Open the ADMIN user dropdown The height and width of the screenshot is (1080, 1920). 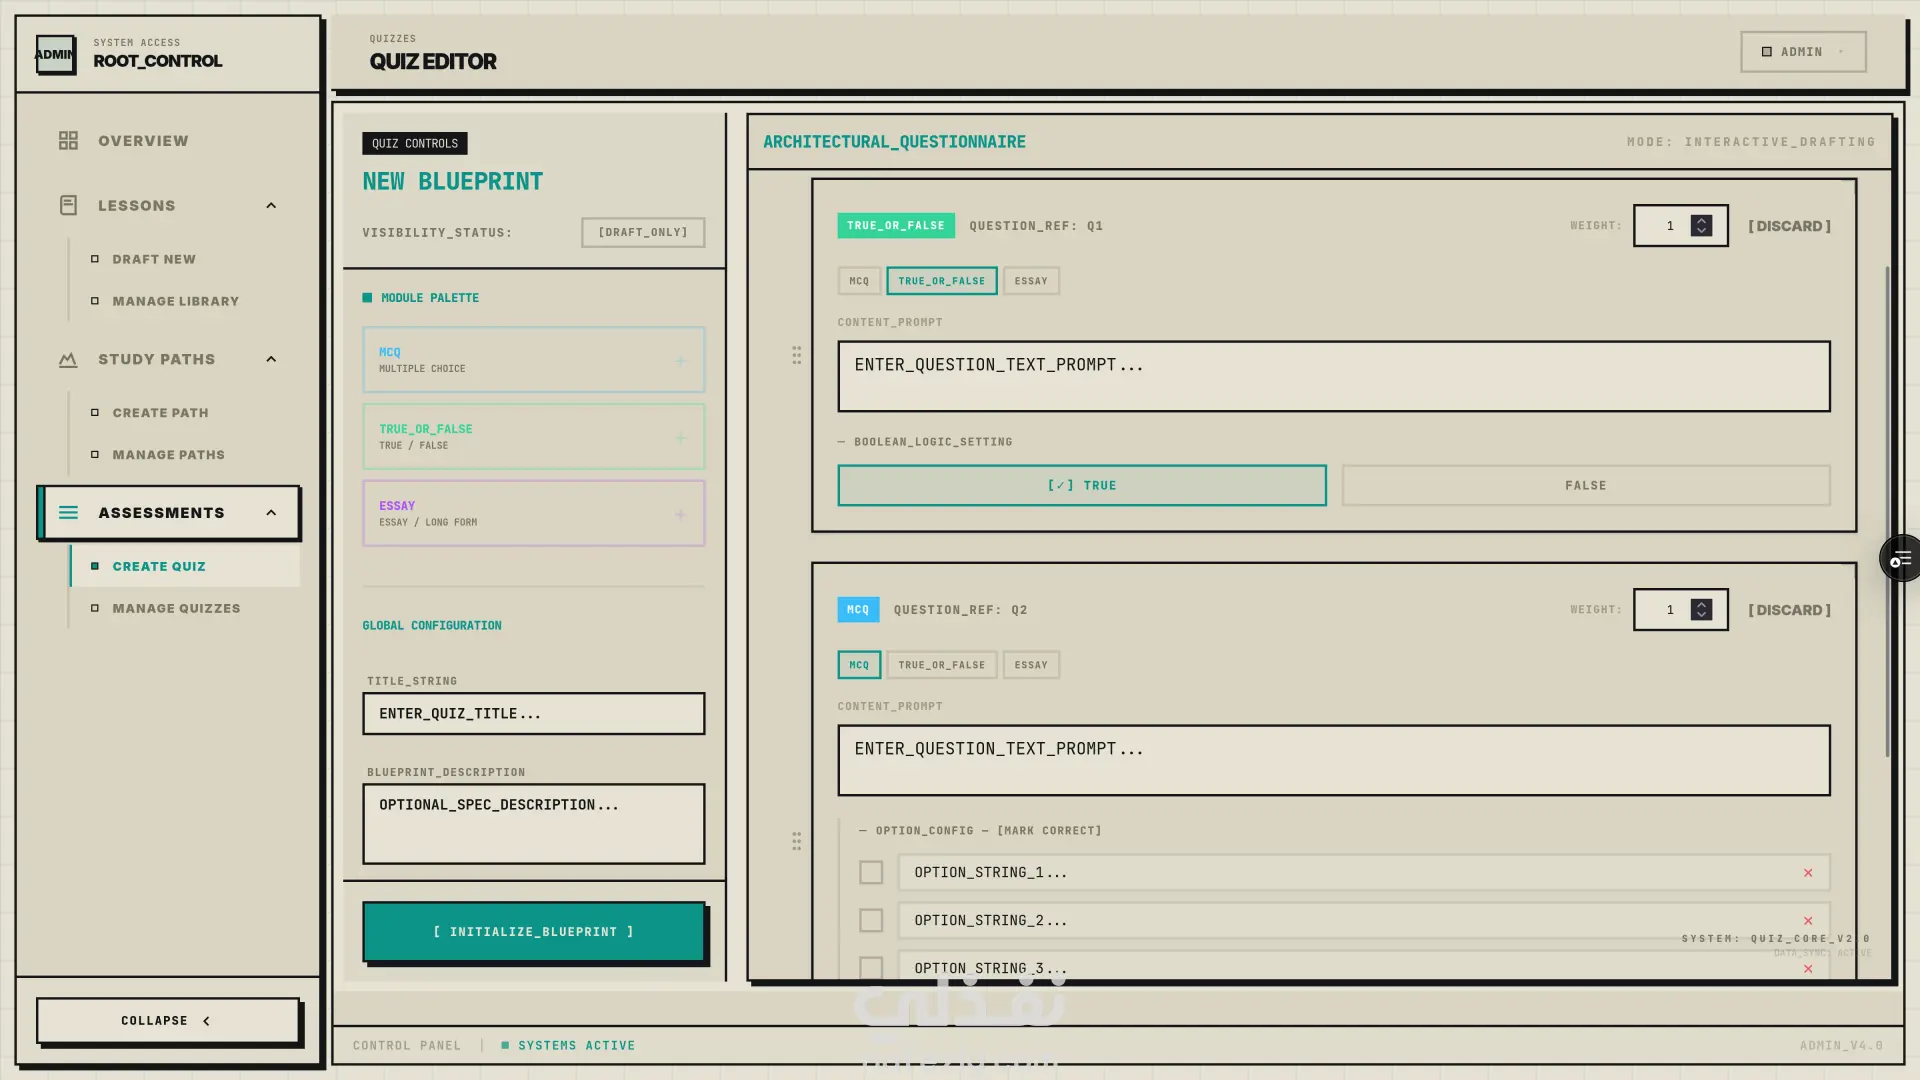tap(1802, 52)
